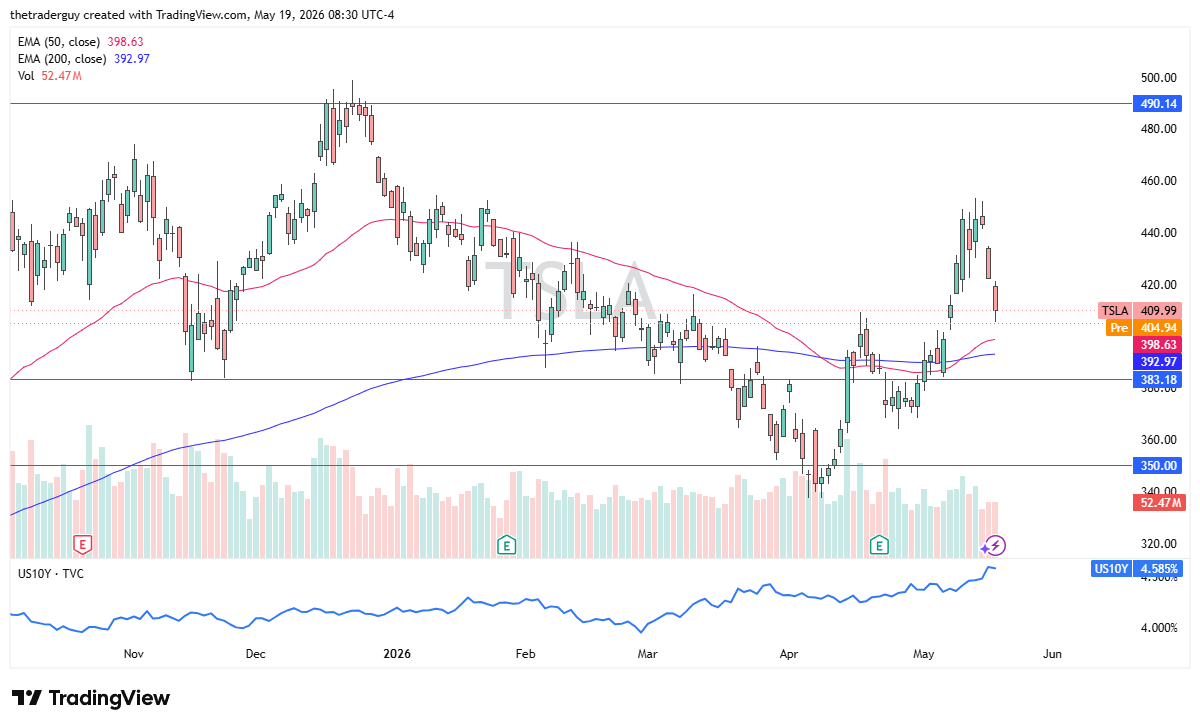The image size is (1200, 728).
Task: Click the TradingView logo at the bottom
Action: (91, 698)
